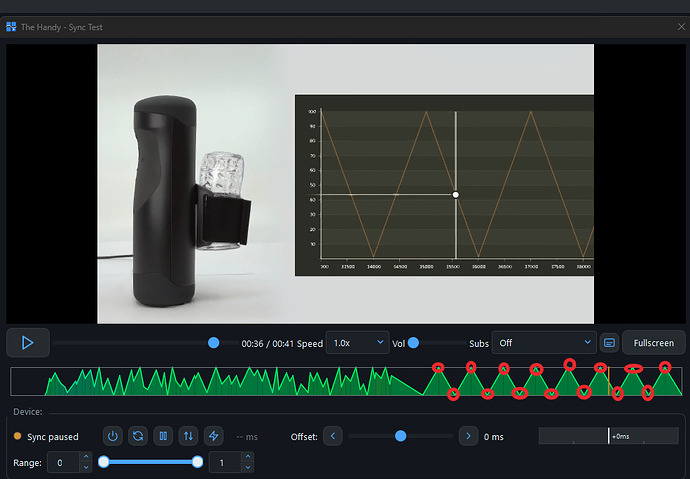Decrement the Range minimum value down arrow
The image size is (690, 479).
click(86, 468)
